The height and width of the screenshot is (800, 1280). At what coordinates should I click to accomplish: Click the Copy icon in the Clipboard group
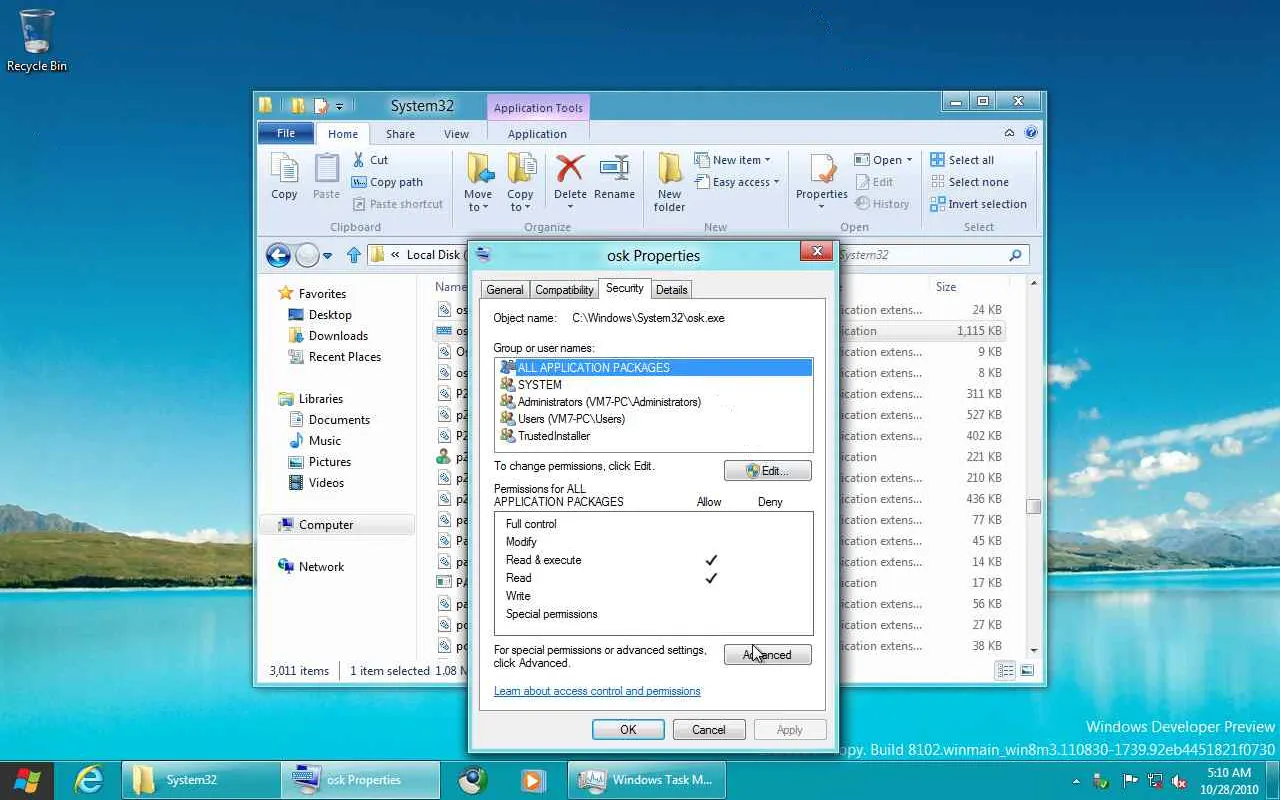click(284, 169)
